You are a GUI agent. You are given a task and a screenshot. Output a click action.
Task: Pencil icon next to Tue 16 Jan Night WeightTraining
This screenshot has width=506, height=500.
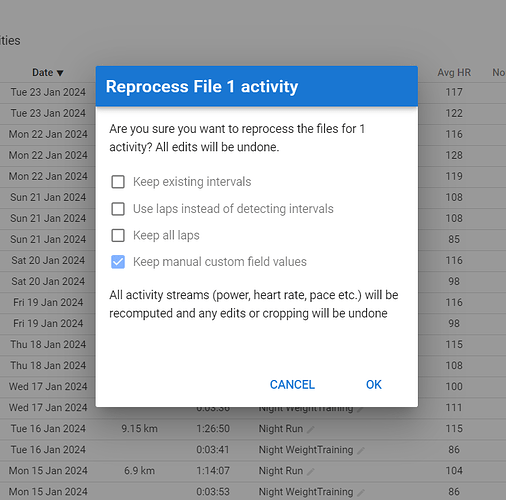361,451
